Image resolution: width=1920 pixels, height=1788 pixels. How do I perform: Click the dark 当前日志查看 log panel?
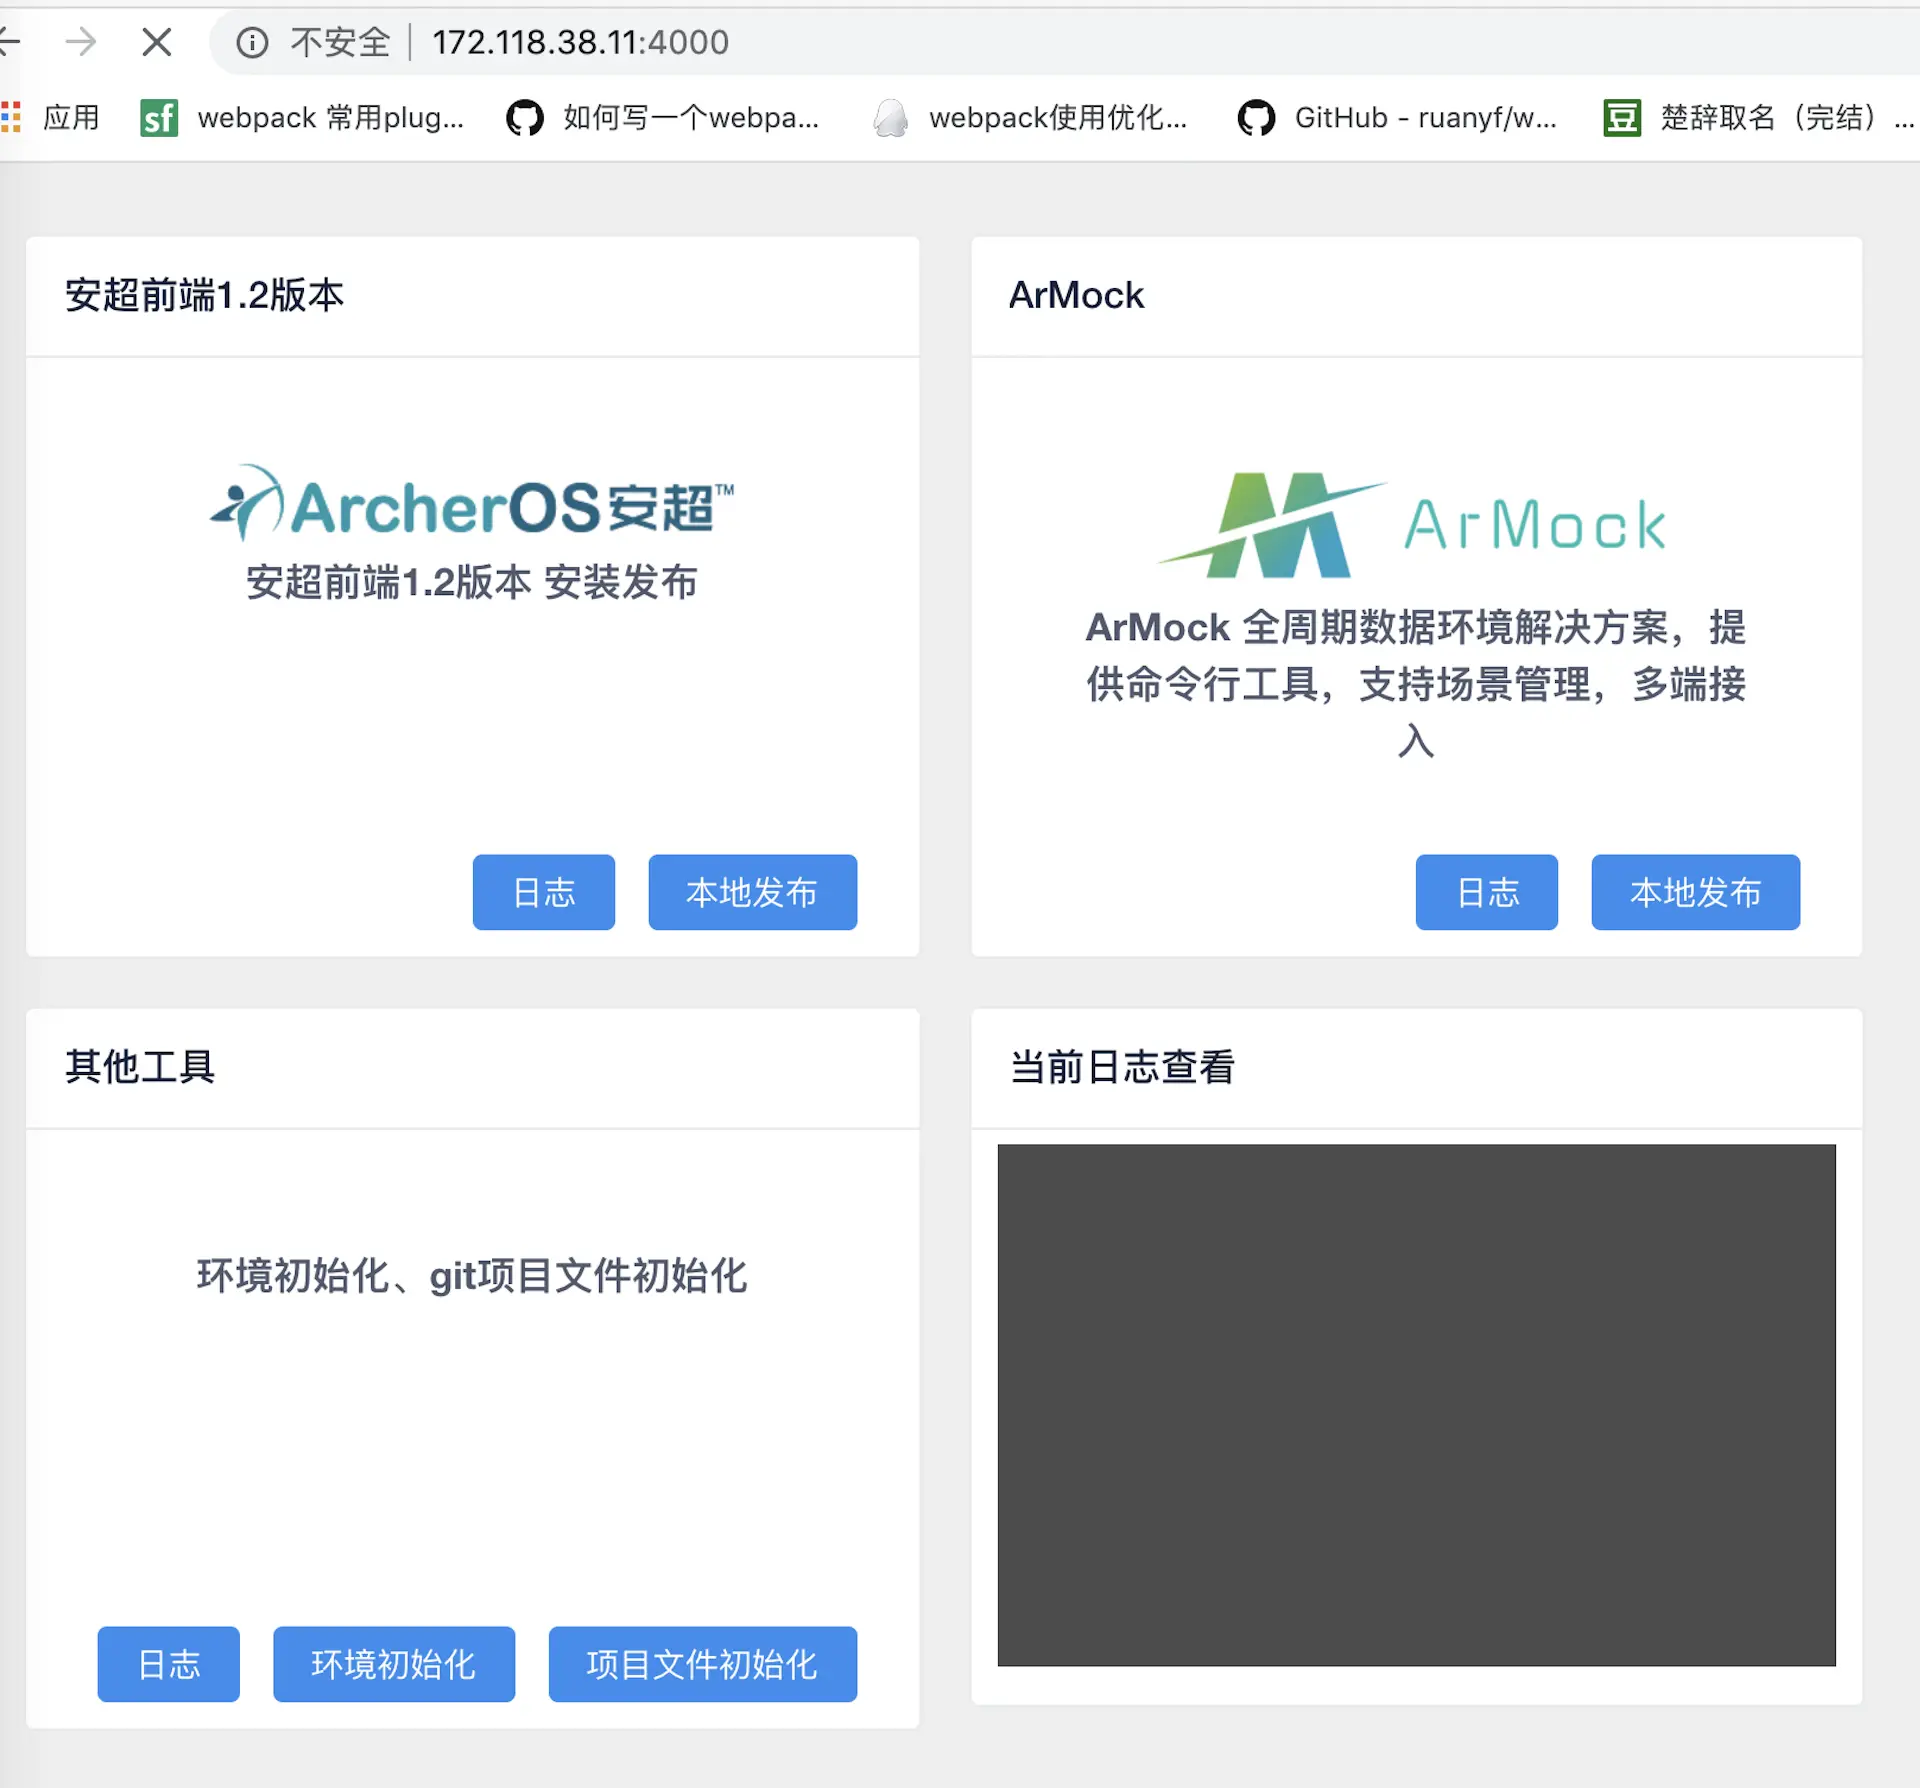(x=1416, y=1404)
